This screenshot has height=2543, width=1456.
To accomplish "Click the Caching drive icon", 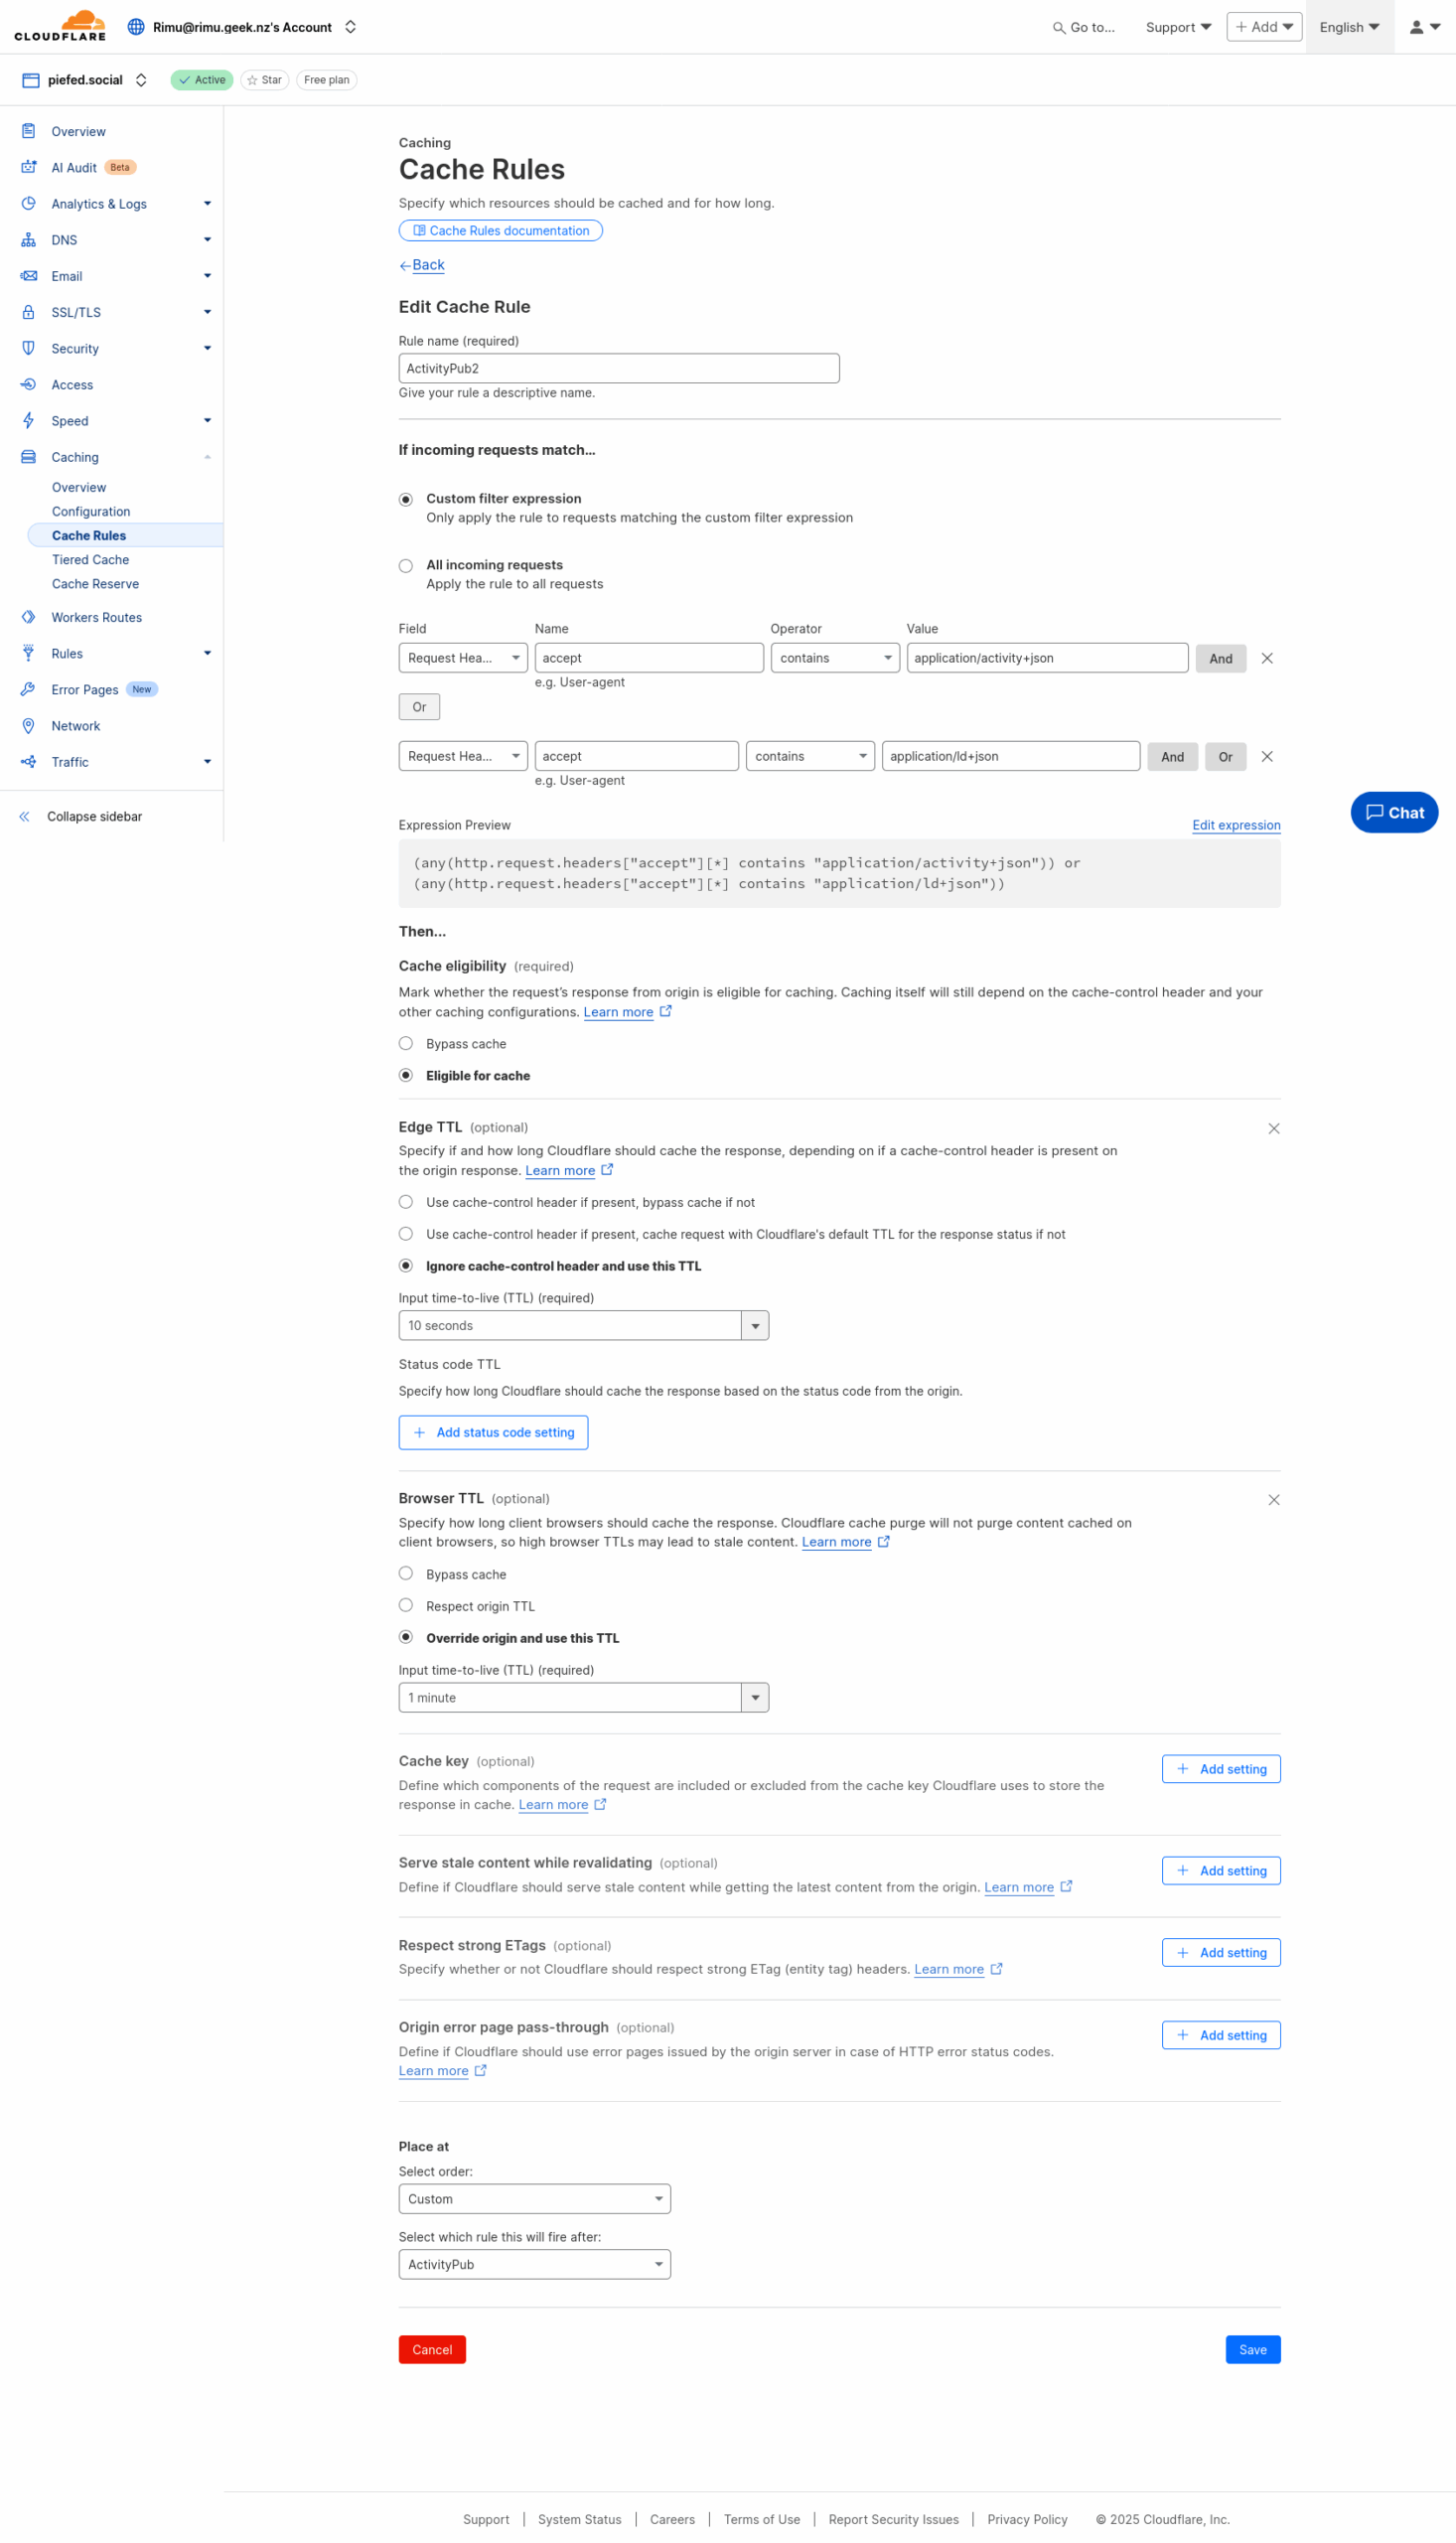I will (x=29, y=457).
